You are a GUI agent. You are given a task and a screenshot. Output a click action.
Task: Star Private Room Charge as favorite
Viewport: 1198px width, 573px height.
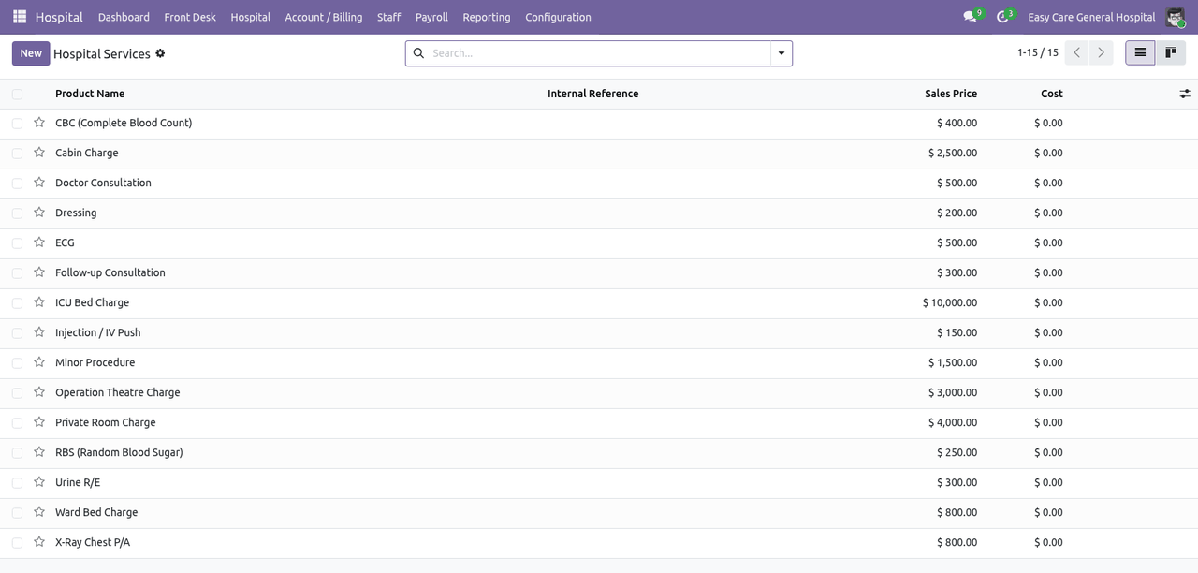(x=39, y=422)
